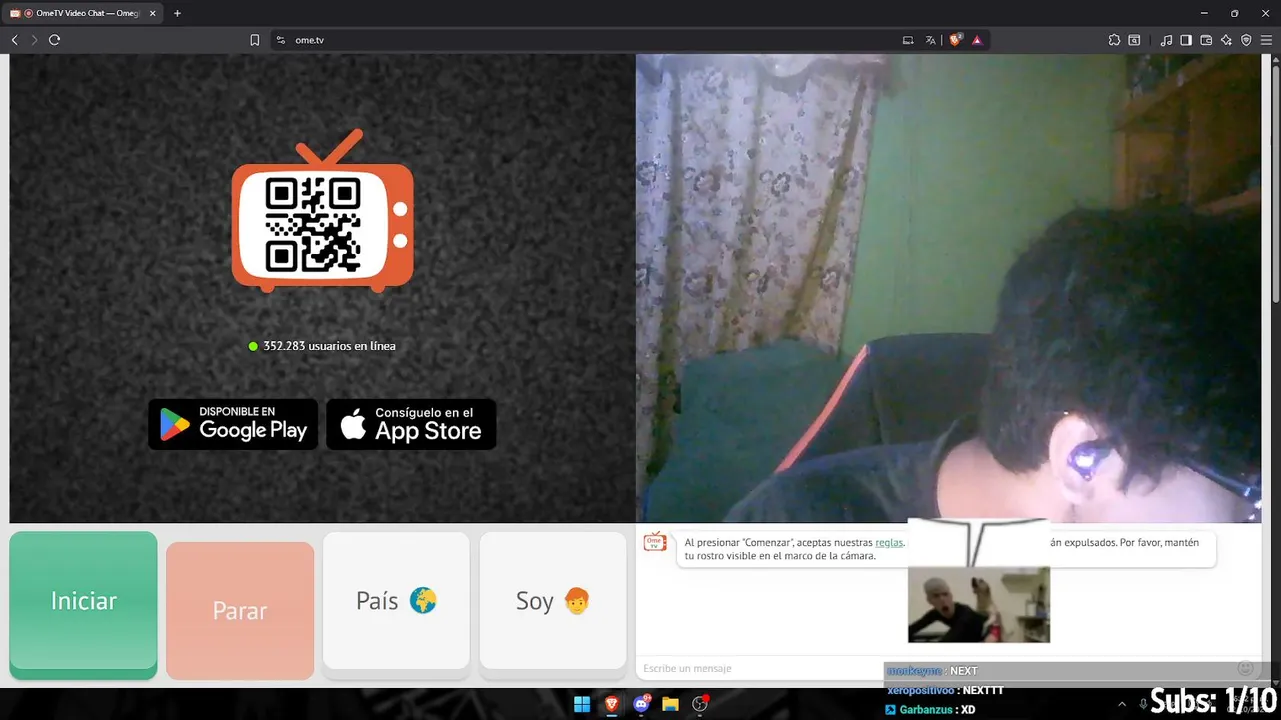Open the Soy gender selector
The width and height of the screenshot is (1281, 720).
553,600
